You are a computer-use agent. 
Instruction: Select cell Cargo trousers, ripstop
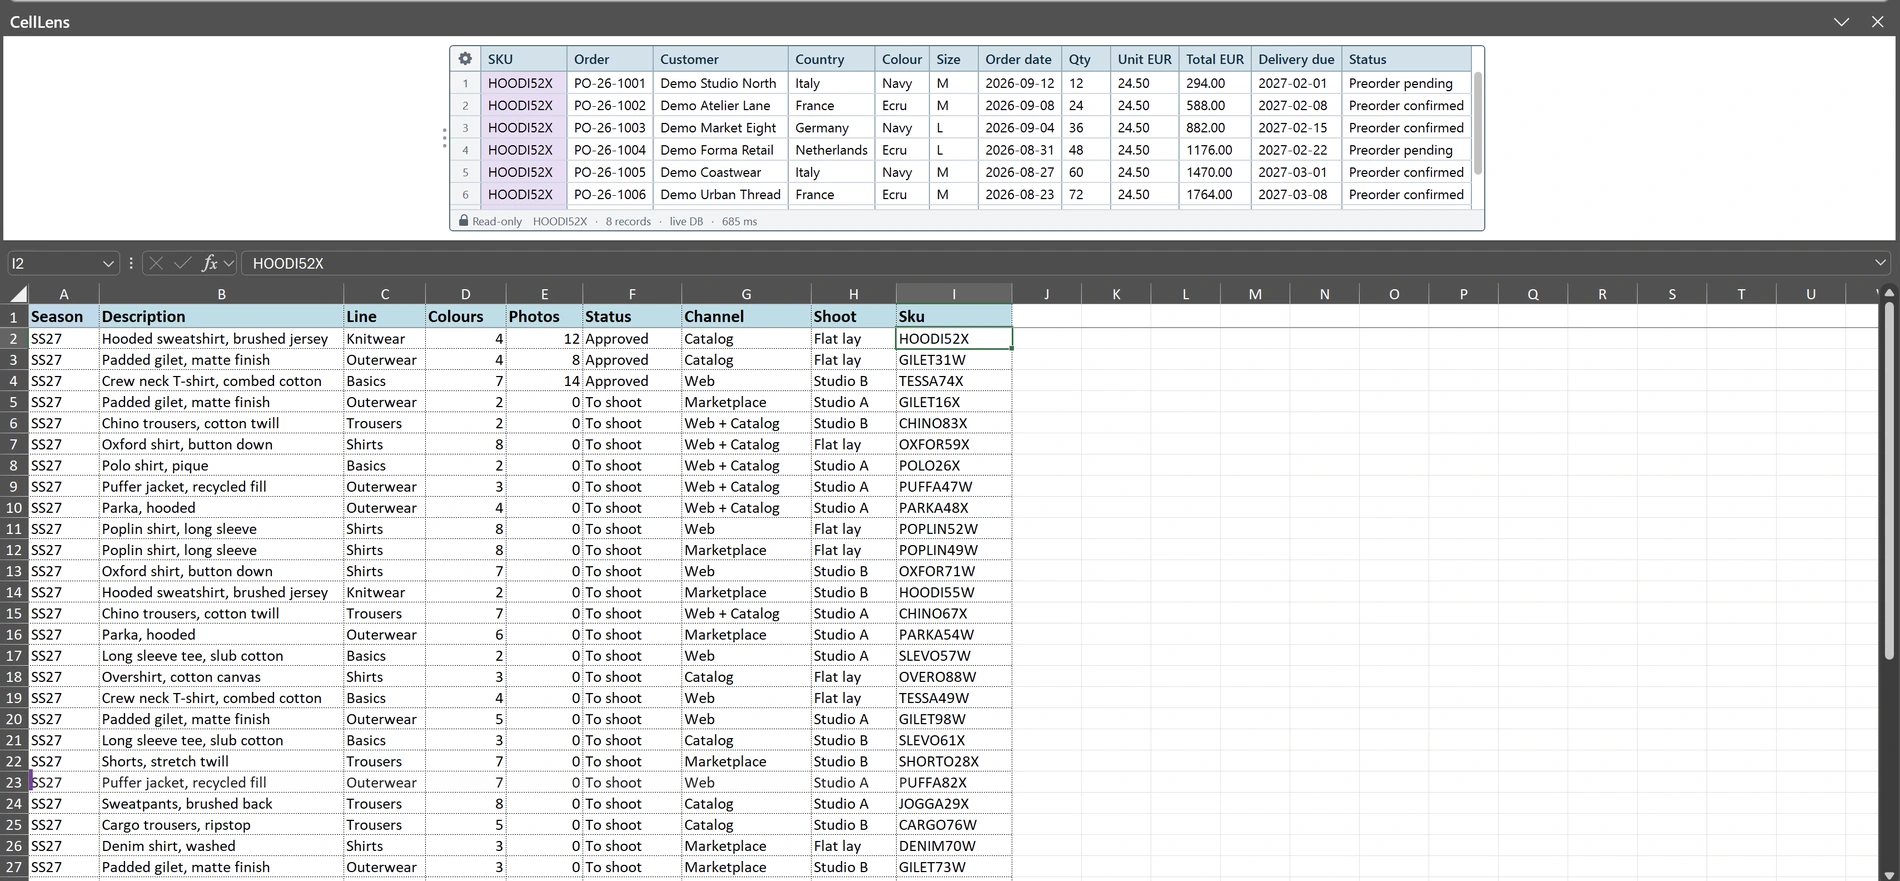click(x=221, y=825)
